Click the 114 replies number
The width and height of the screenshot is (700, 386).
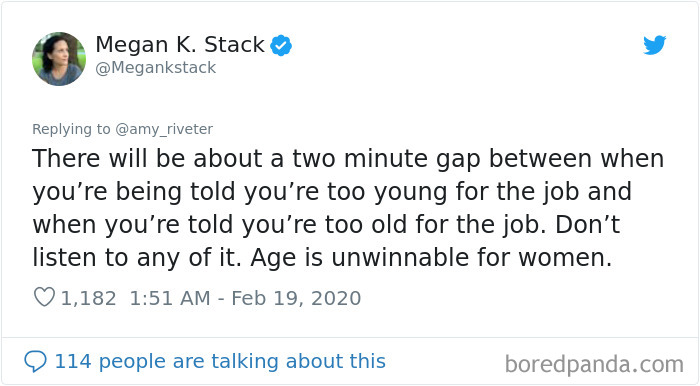pyautogui.click(x=73, y=361)
